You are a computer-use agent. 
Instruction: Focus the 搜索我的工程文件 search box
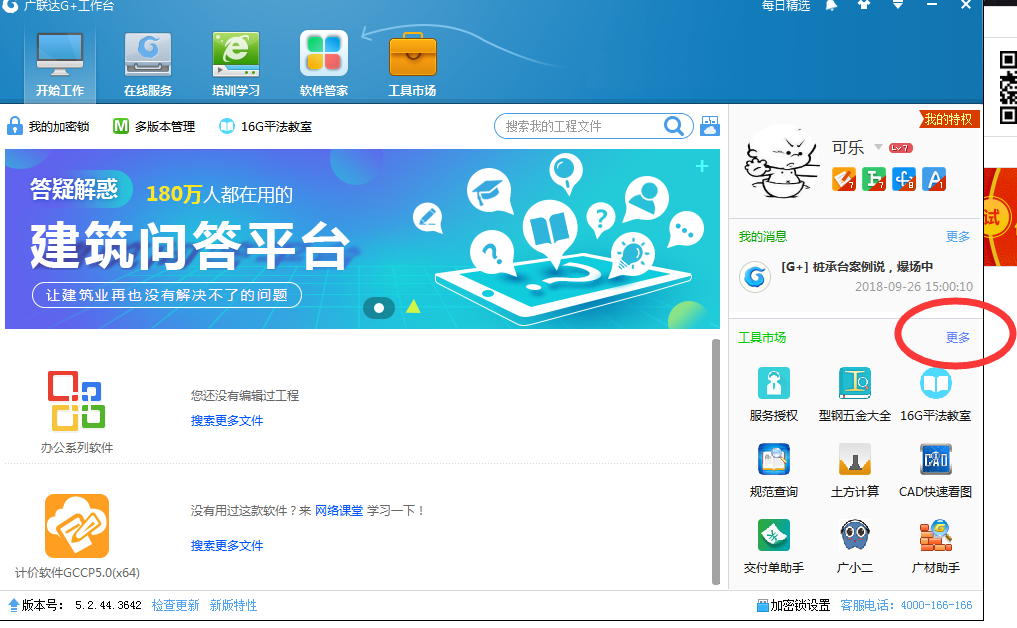coord(580,126)
